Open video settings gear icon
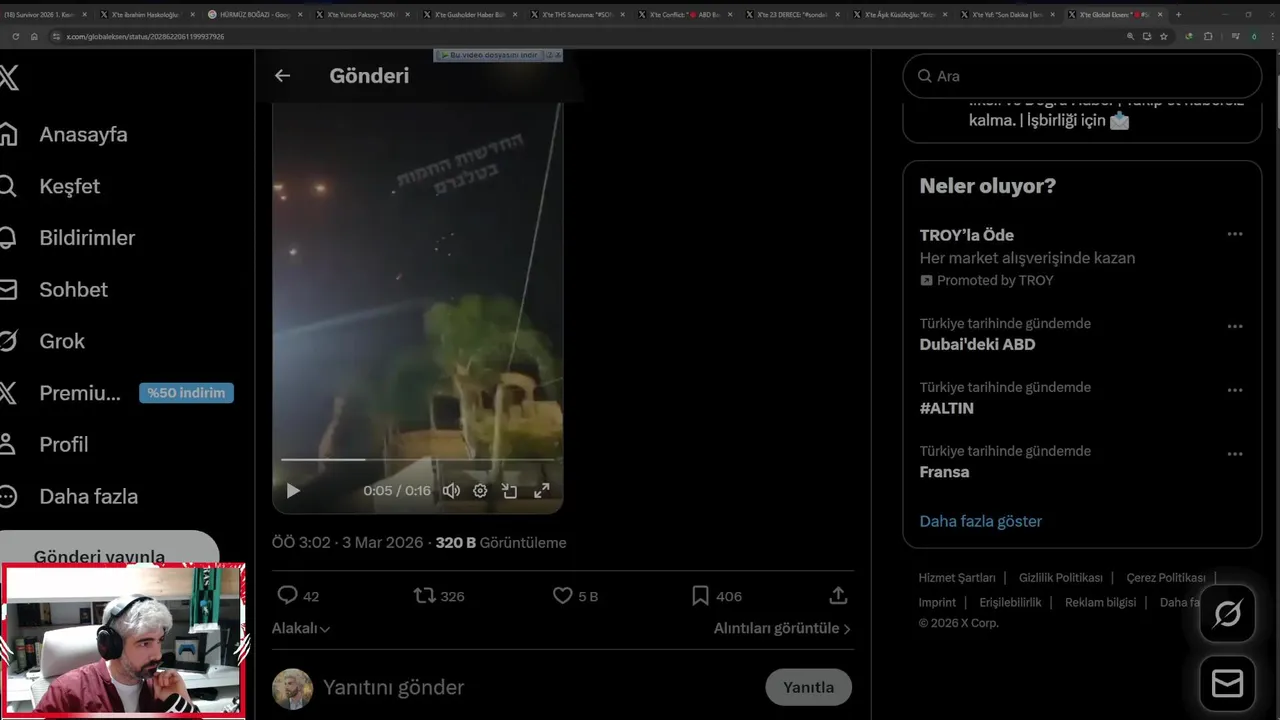This screenshot has height=720, width=1280. 480,491
